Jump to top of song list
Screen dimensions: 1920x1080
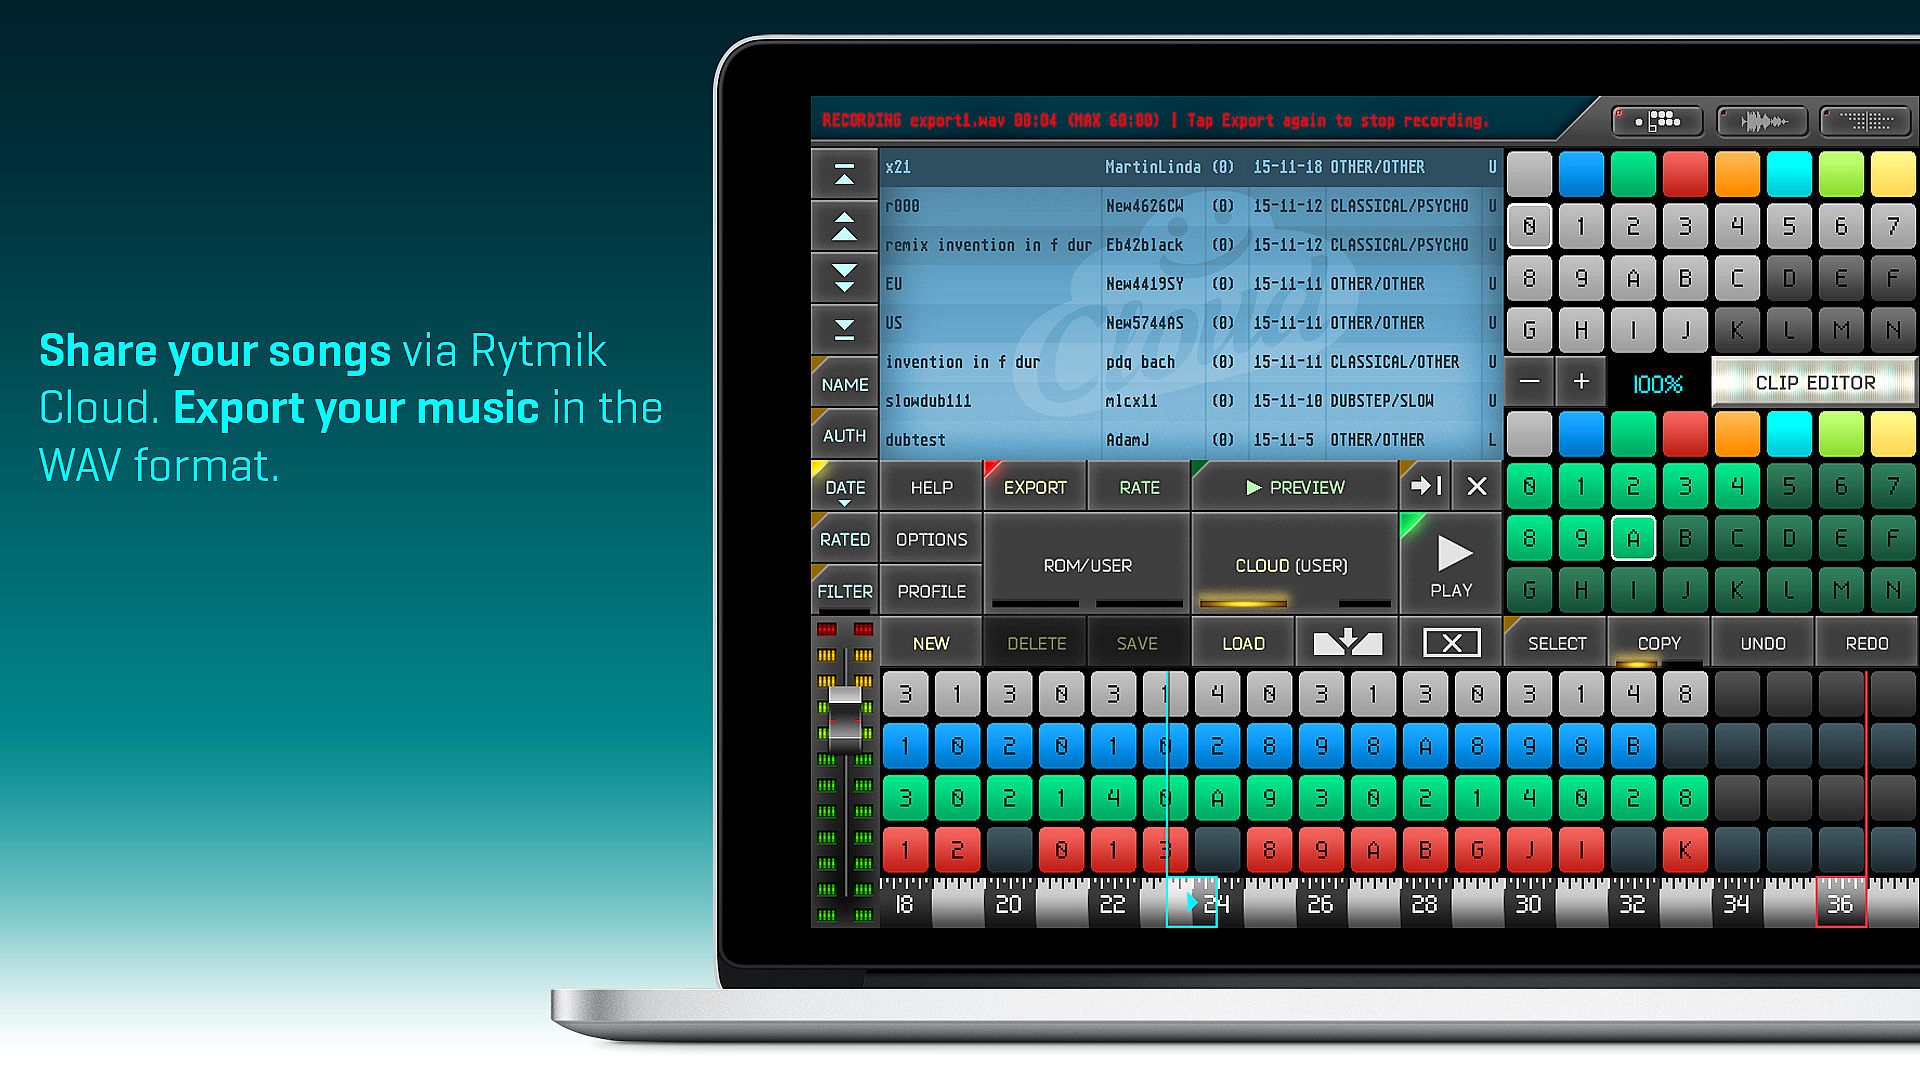tap(844, 174)
